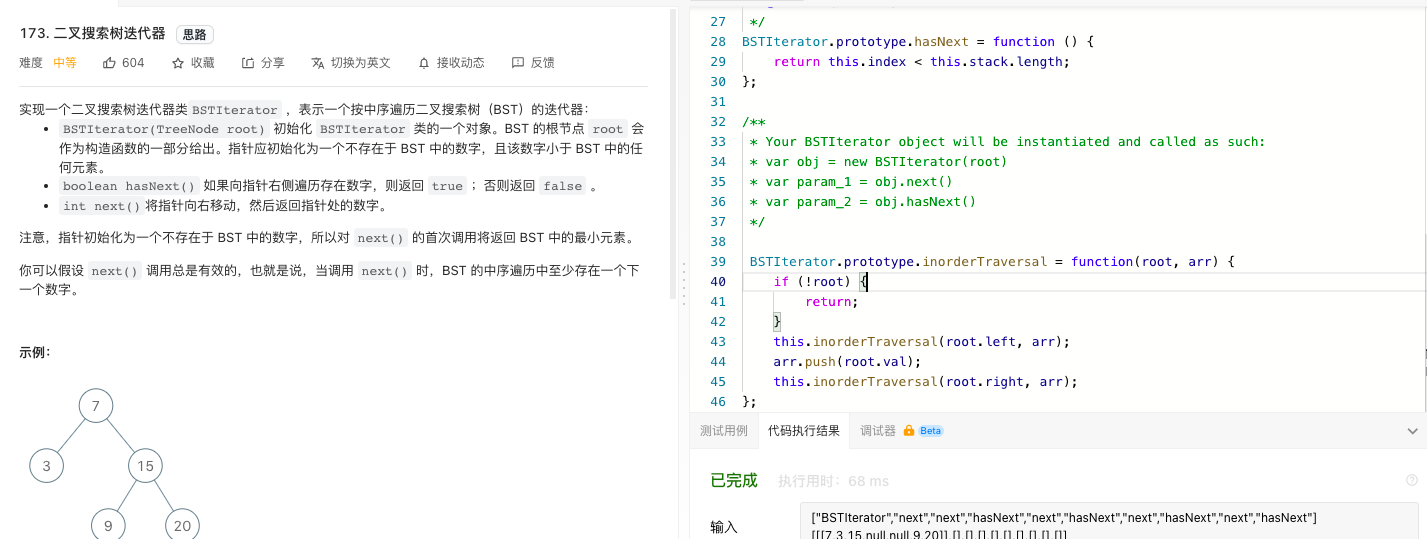
Task: Click the 执行用时: 68 ms text
Action: coord(834,481)
